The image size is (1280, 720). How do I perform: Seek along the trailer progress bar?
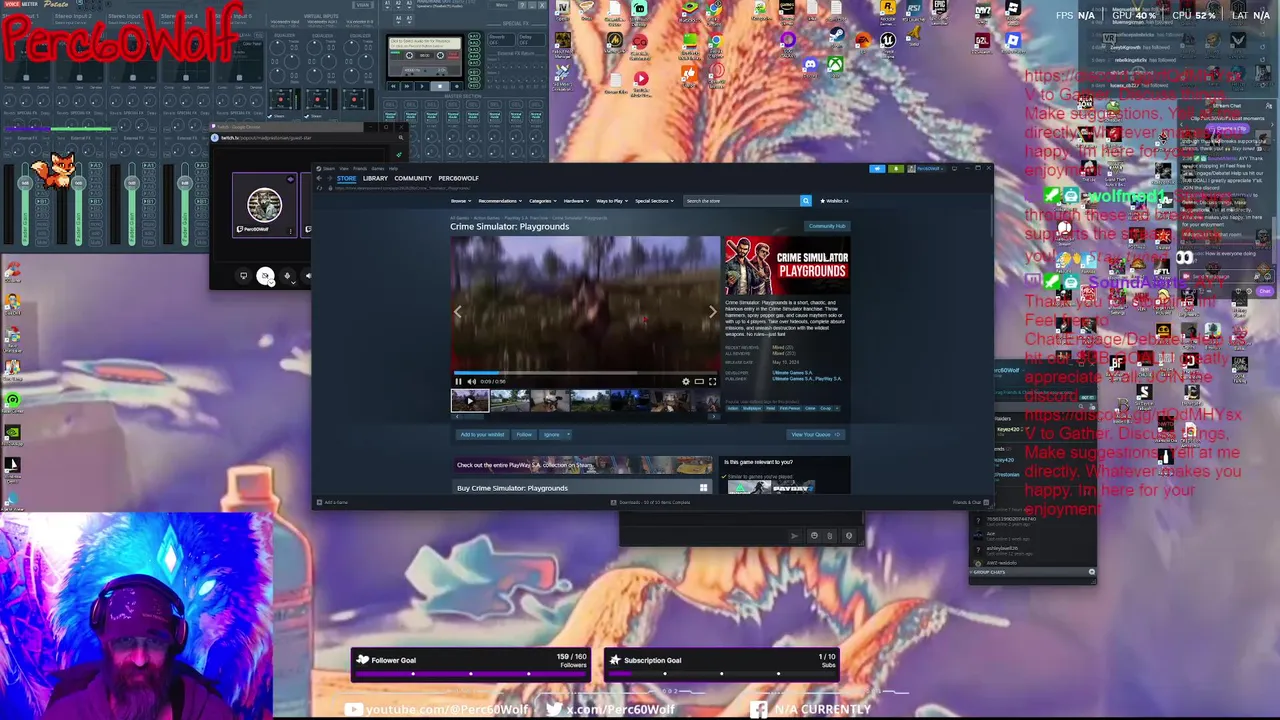click(x=585, y=372)
